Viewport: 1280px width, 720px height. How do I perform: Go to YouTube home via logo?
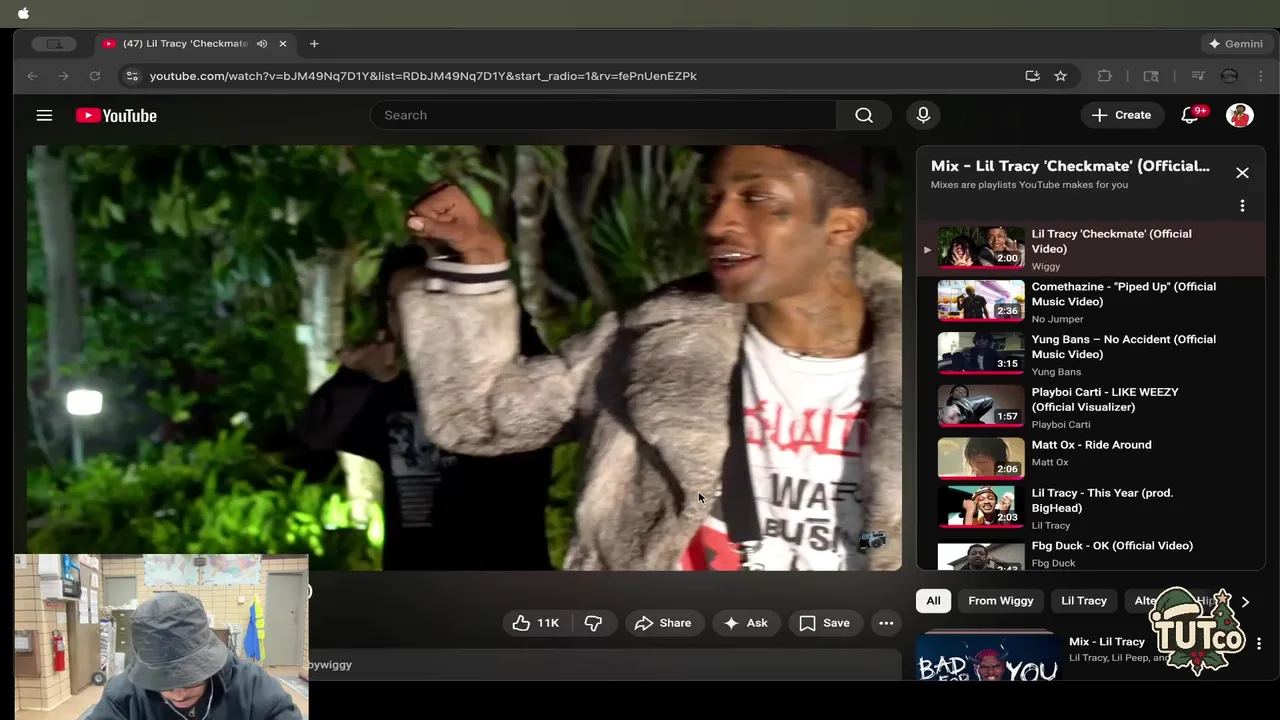coord(116,115)
